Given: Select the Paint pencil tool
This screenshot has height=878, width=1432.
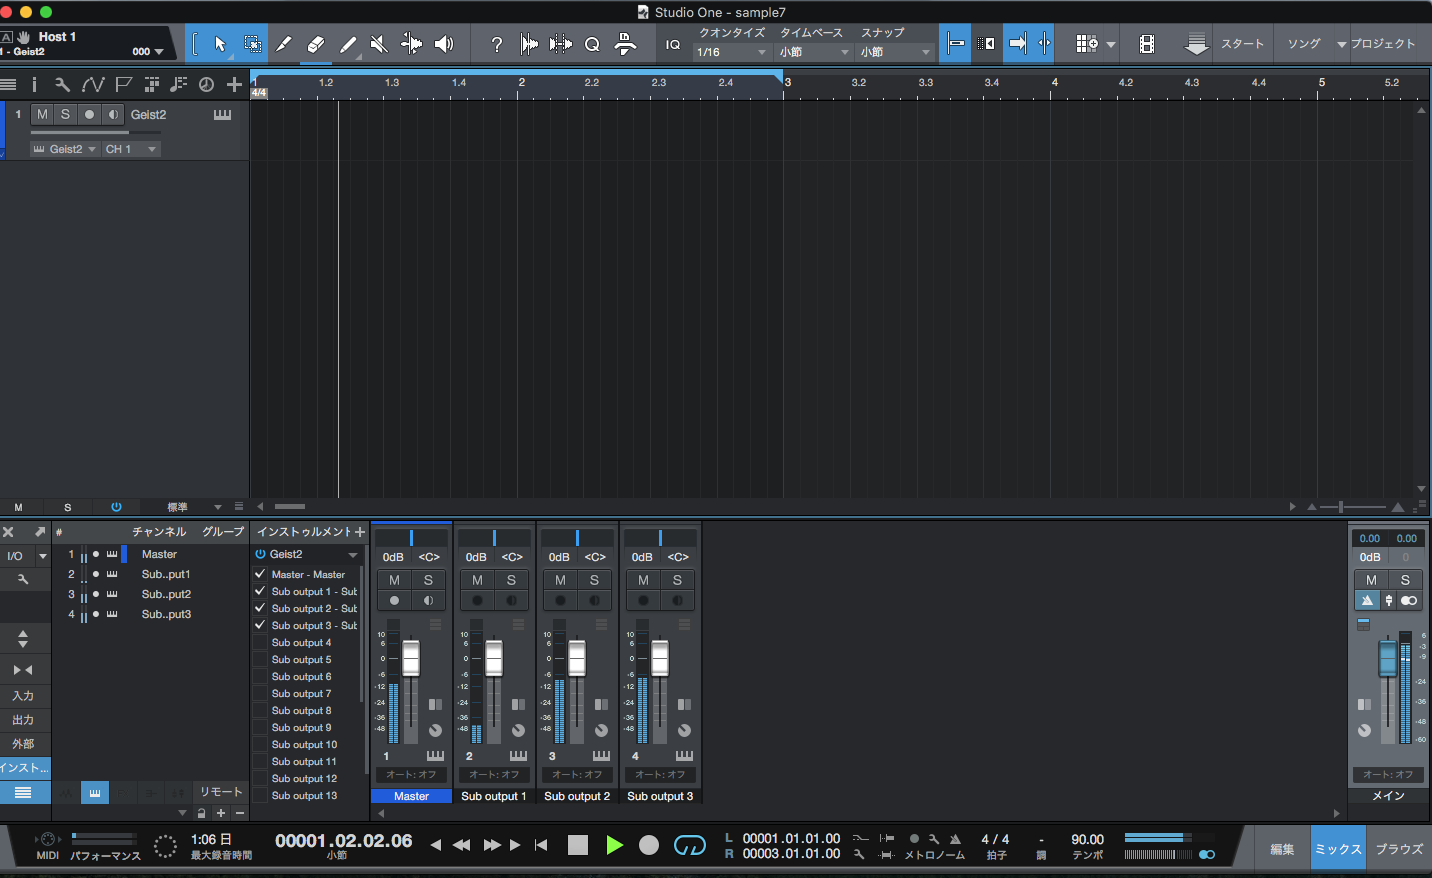Looking at the screenshot, I should pos(348,44).
